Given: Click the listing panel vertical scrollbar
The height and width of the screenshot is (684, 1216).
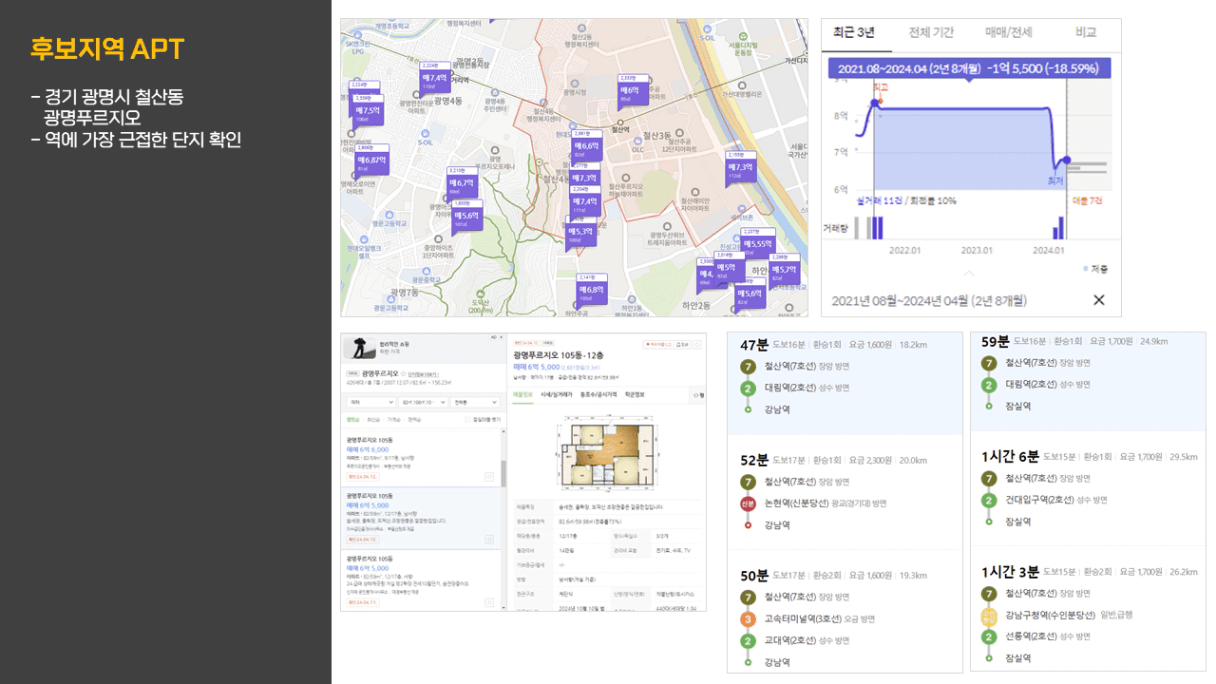Looking at the screenshot, I should click(x=503, y=474).
